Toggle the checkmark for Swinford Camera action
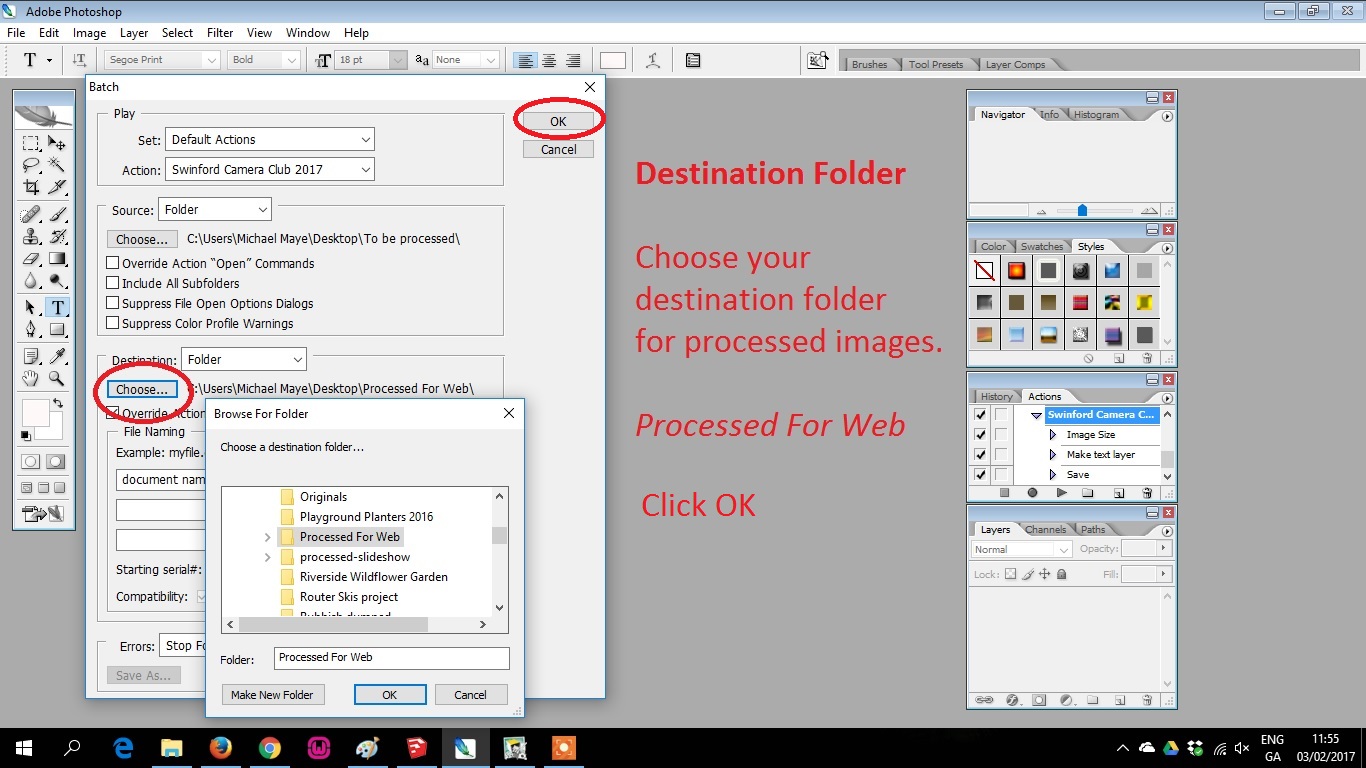Image resolution: width=1366 pixels, height=768 pixels. [980, 415]
